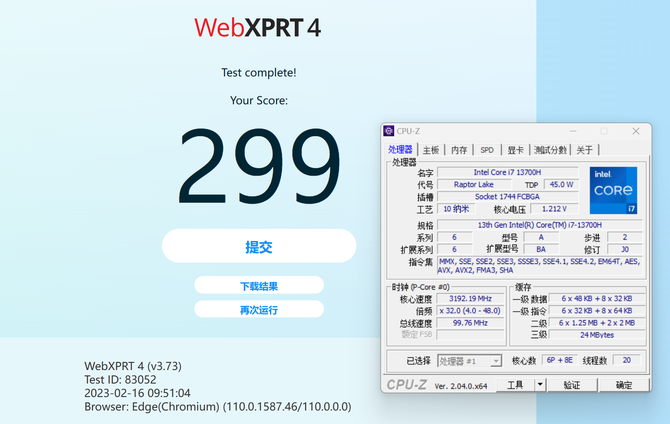Switch to the 主板 tab in CPU-Z
Image resolution: width=670 pixels, height=424 pixels.
coord(431,150)
